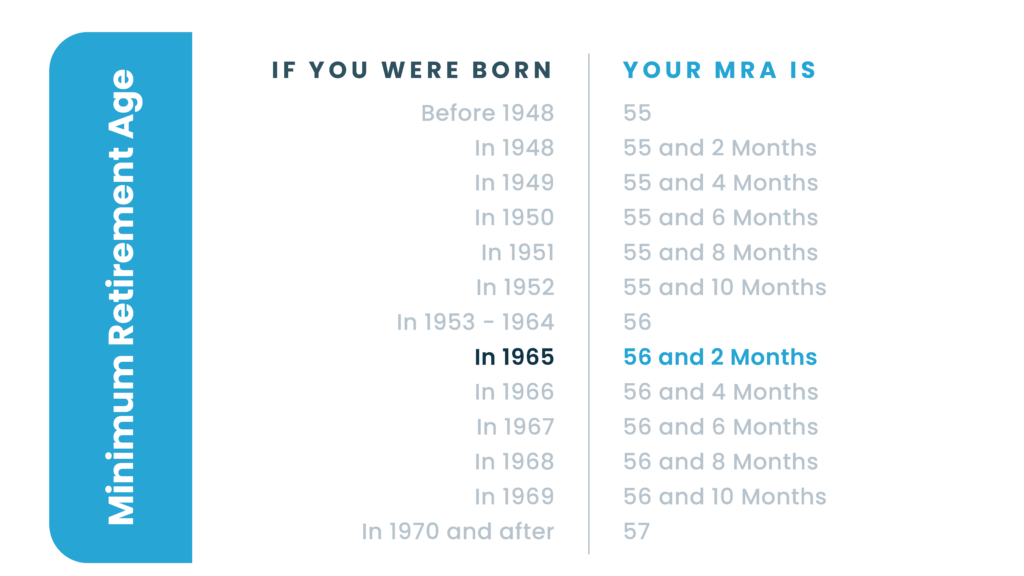Click the 'In 1952' birth year
Image resolution: width=1024 pixels, height=576 pixels.
tap(515, 287)
